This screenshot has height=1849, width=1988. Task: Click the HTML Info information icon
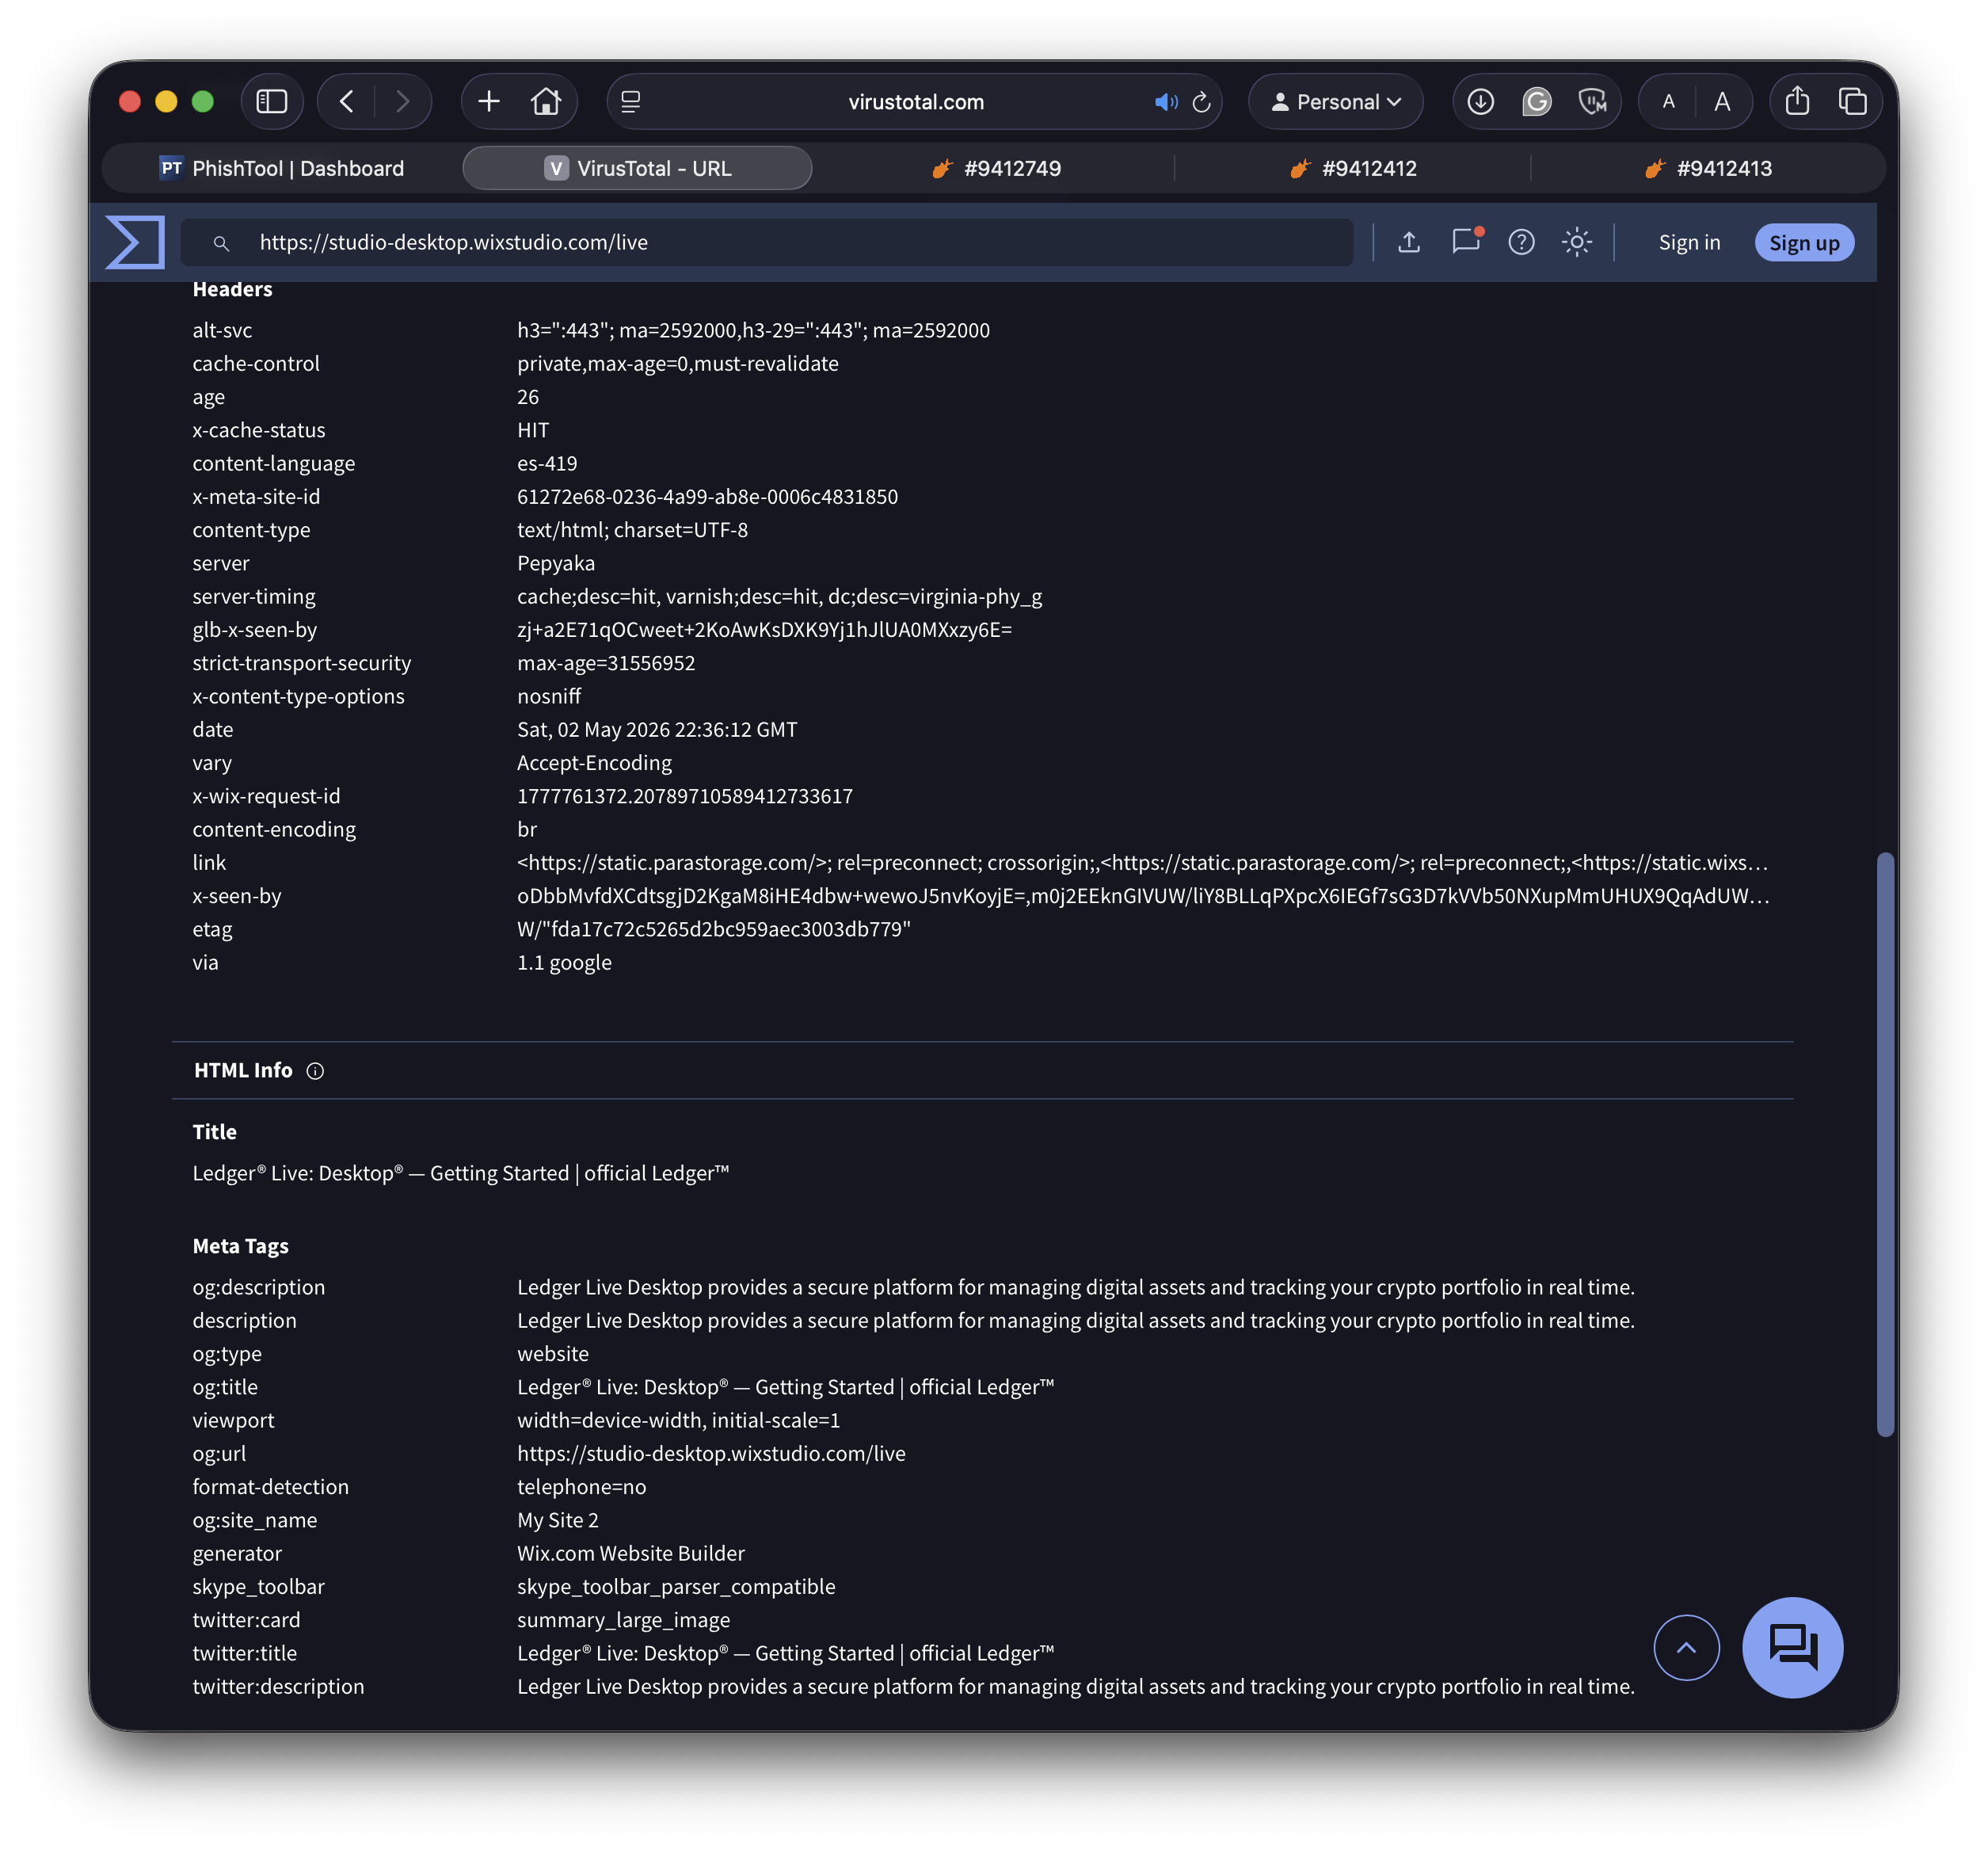click(315, 1071)
